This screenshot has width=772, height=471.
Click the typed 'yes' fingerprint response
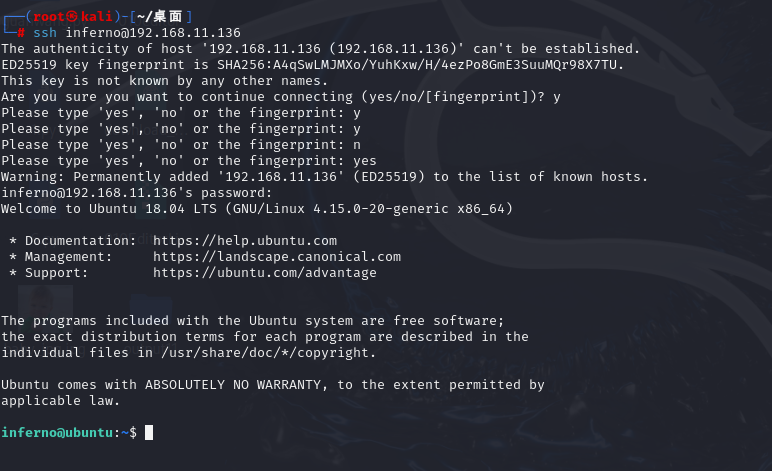coord(365,161)
